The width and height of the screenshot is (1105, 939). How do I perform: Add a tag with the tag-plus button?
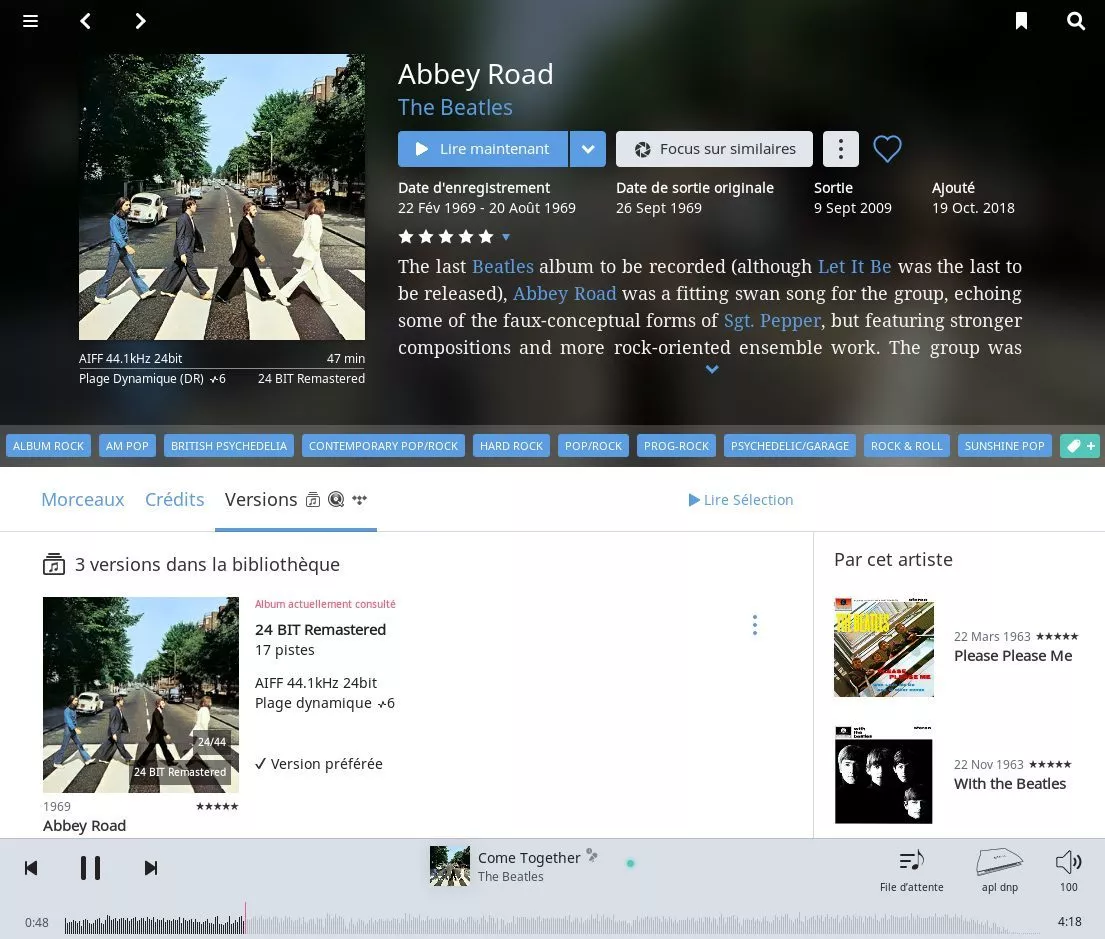pyautogui.click(x=1080, y=446)
